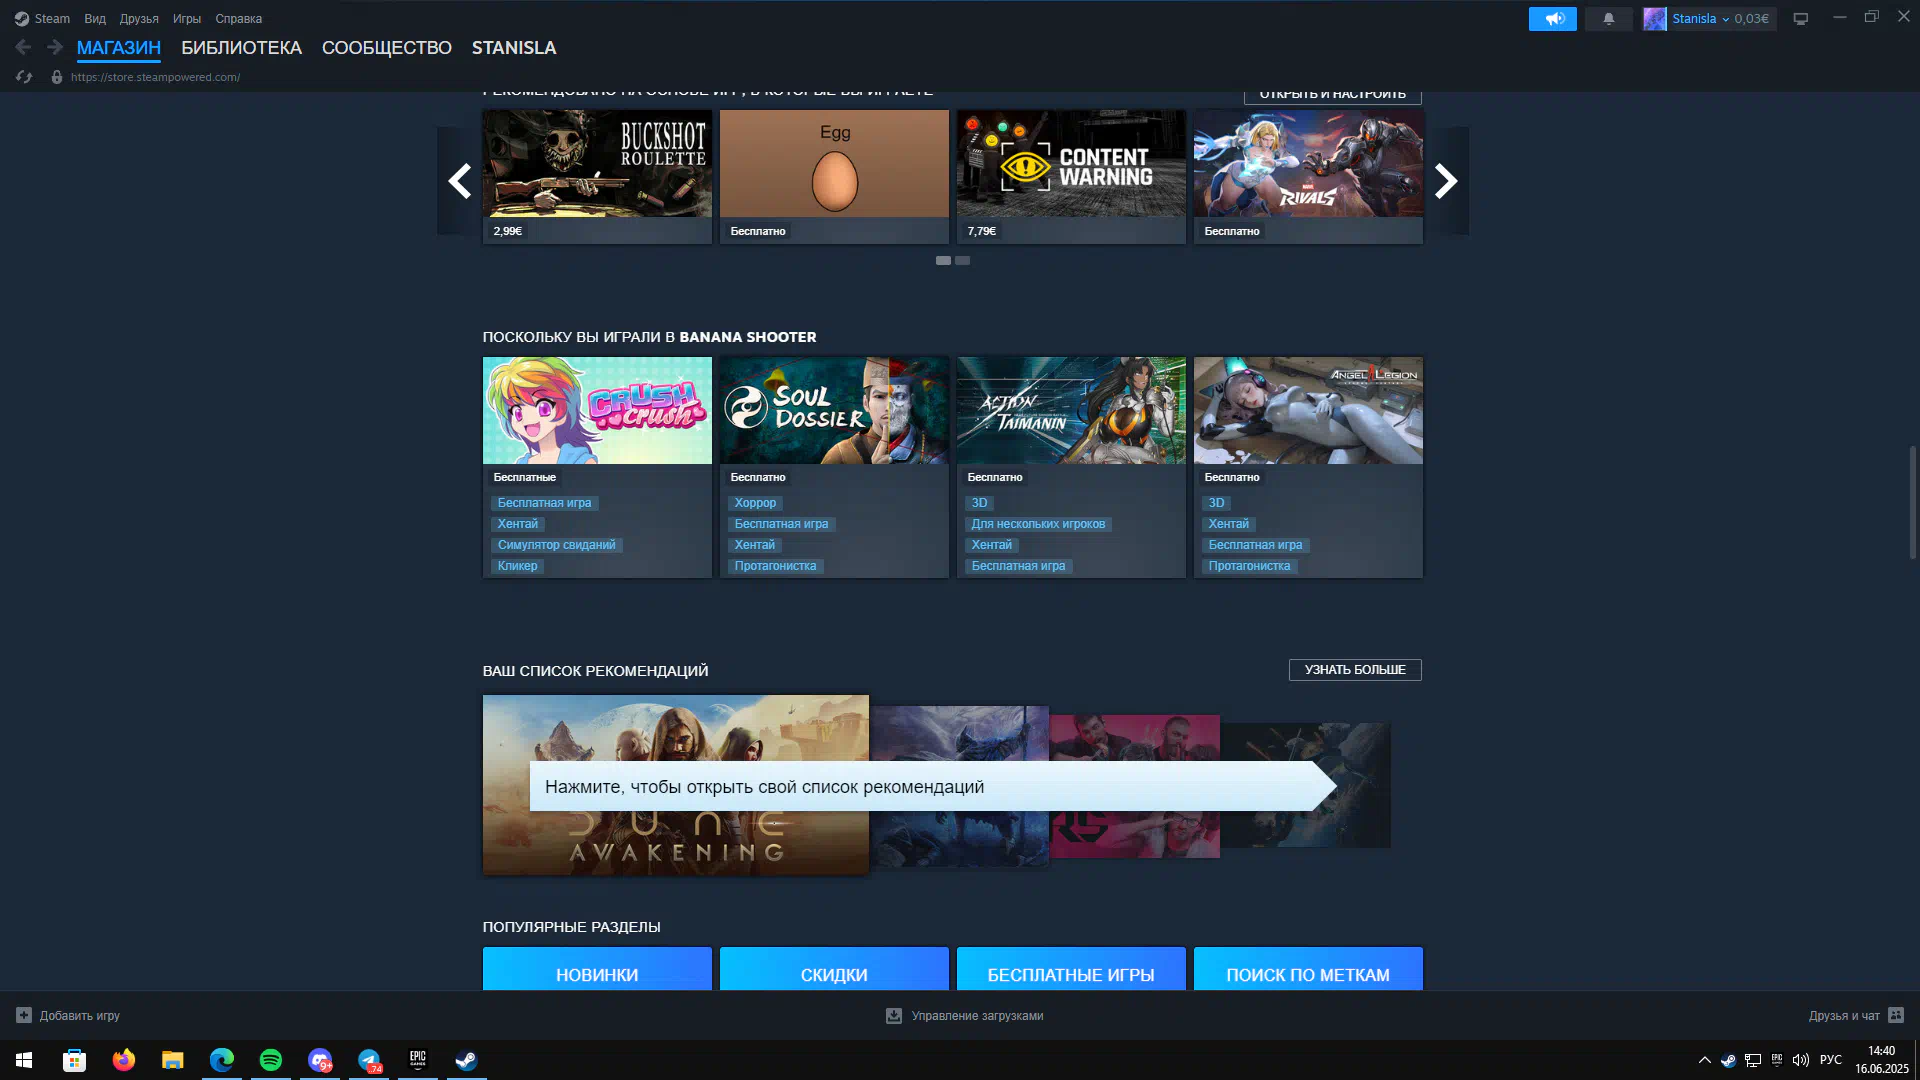Switch the РУС keyboard language indicator
The height and width of the screenshot is (1080, 1920).
pyautogui.click(x=1830, y=1060)
